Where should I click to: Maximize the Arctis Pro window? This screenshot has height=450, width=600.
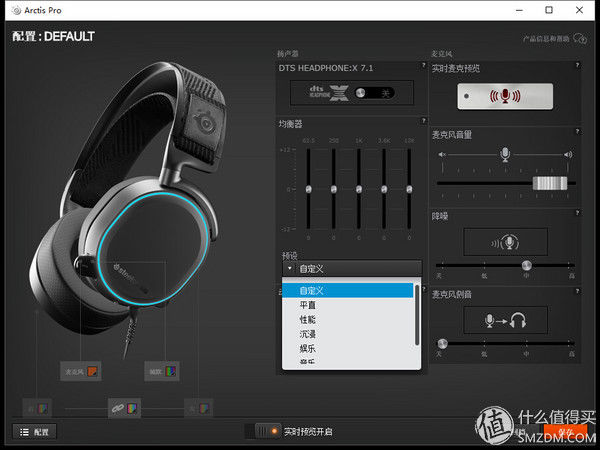pyautogui.click(x=549, y=10)
